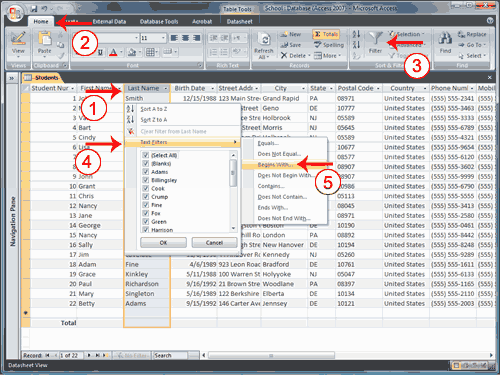
Task: Open the External Data tab
Action: [109, 21]
